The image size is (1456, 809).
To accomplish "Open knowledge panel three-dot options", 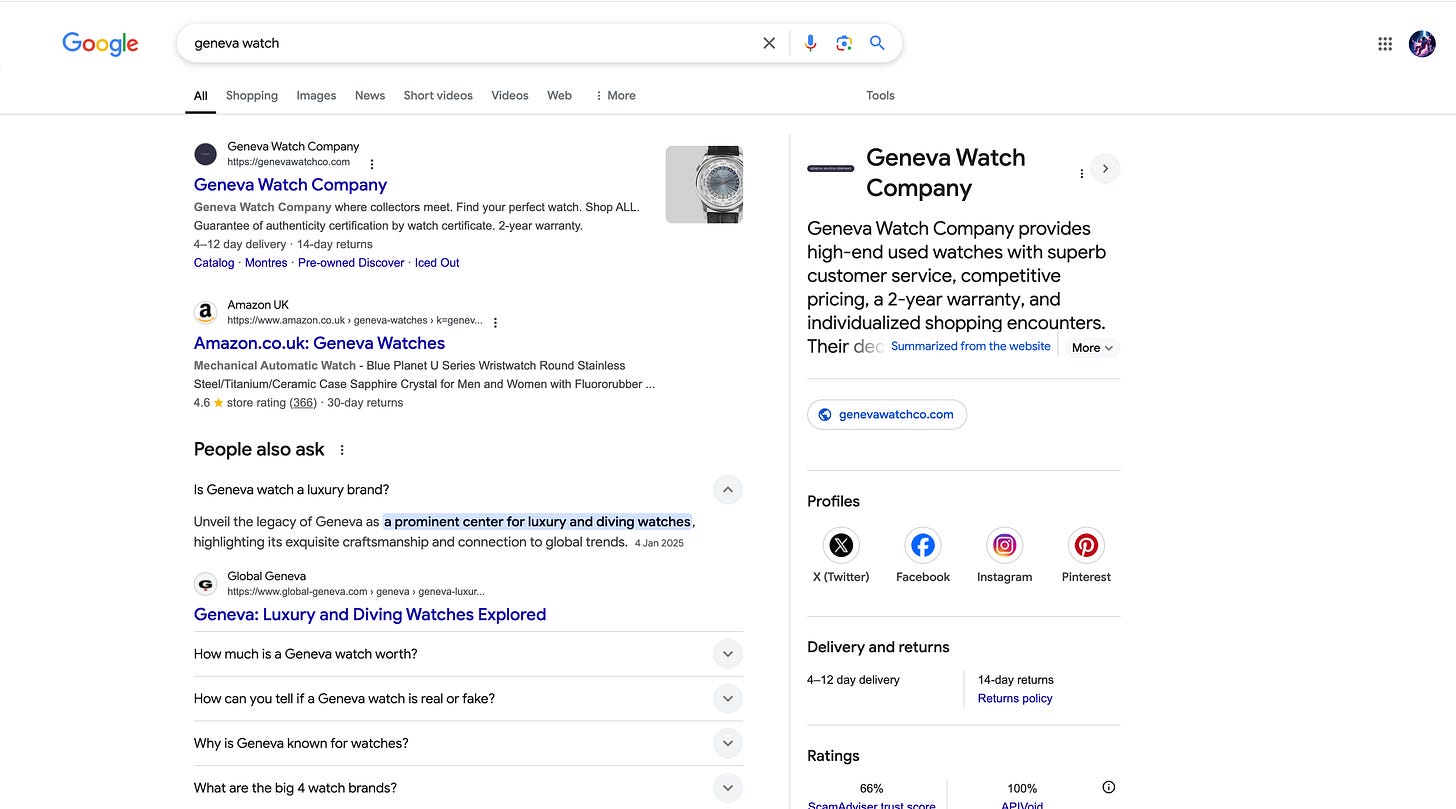I will tap(1081, 173).
